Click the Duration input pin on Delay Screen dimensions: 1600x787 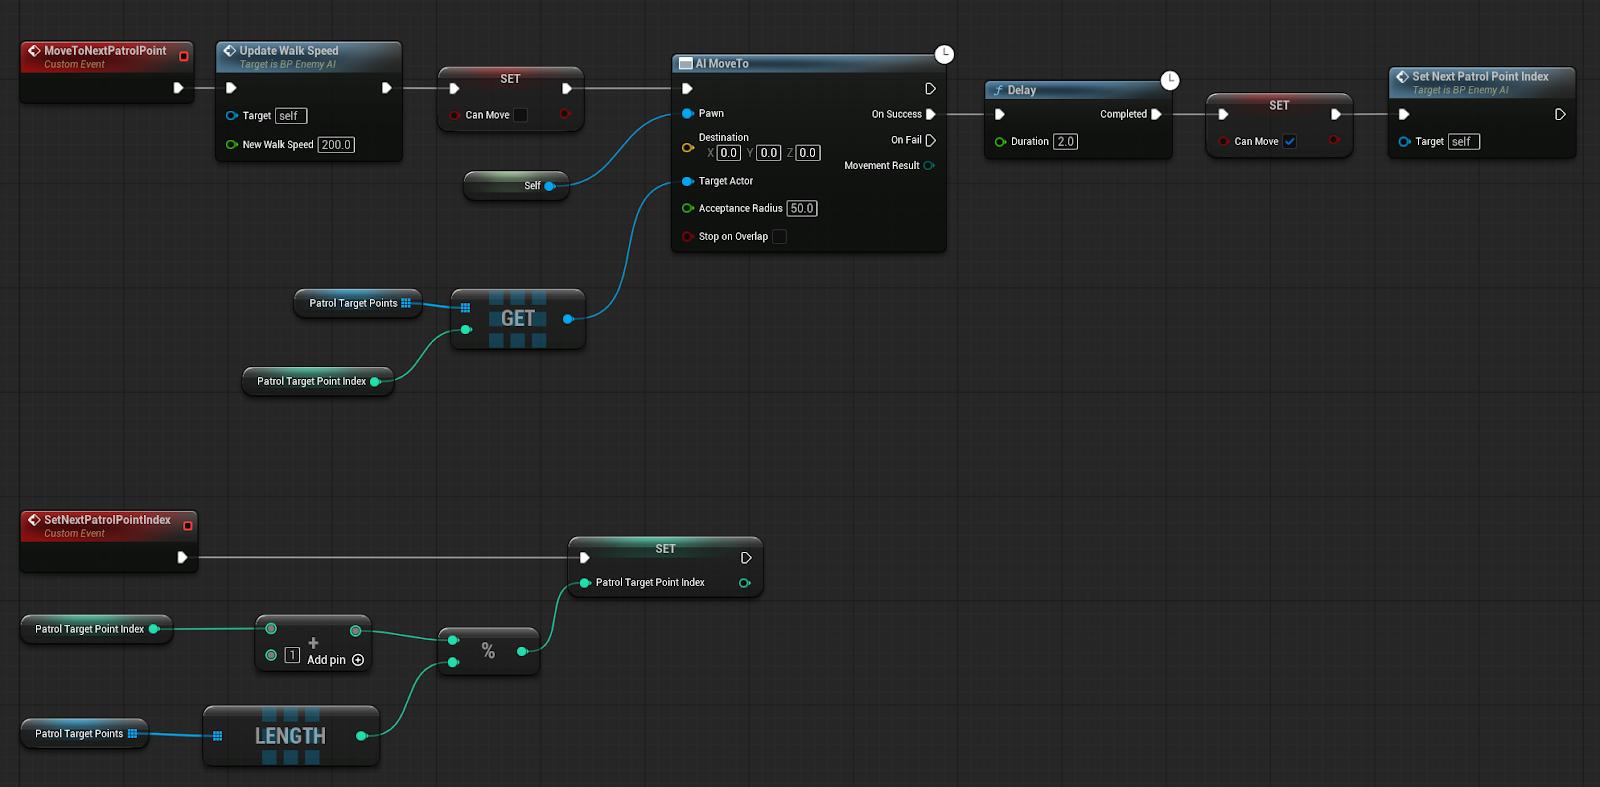pos(1000,142)
